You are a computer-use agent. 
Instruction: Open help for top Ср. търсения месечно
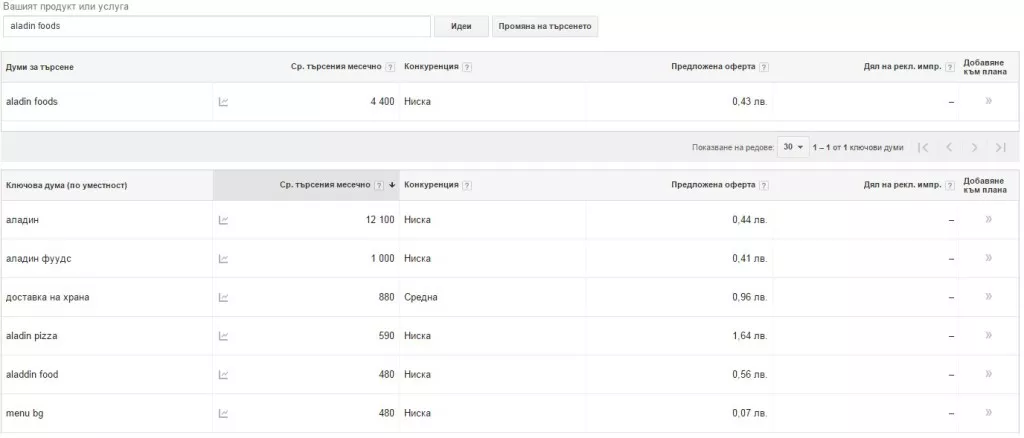tap(390, 67)
